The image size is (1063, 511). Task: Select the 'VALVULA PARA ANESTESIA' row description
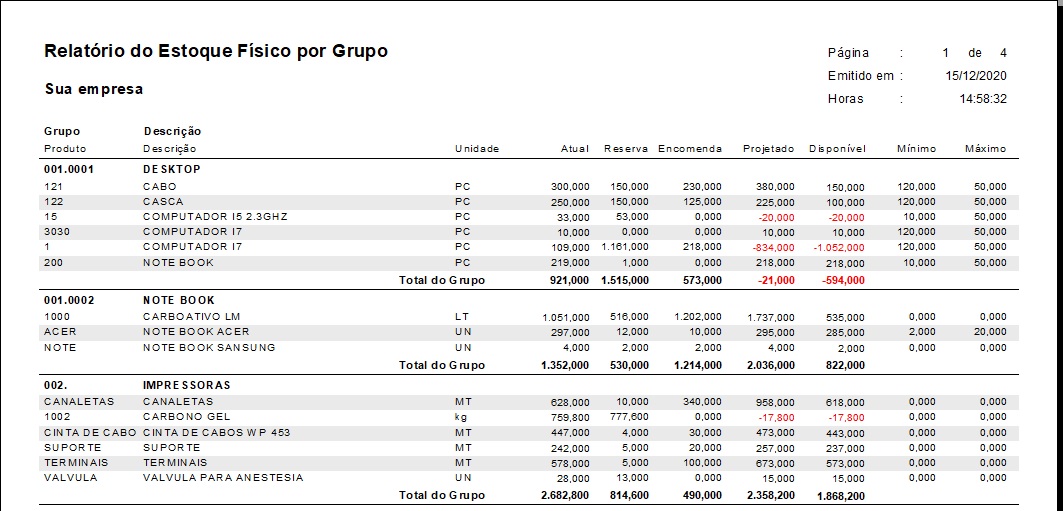(x=222, y=478)
